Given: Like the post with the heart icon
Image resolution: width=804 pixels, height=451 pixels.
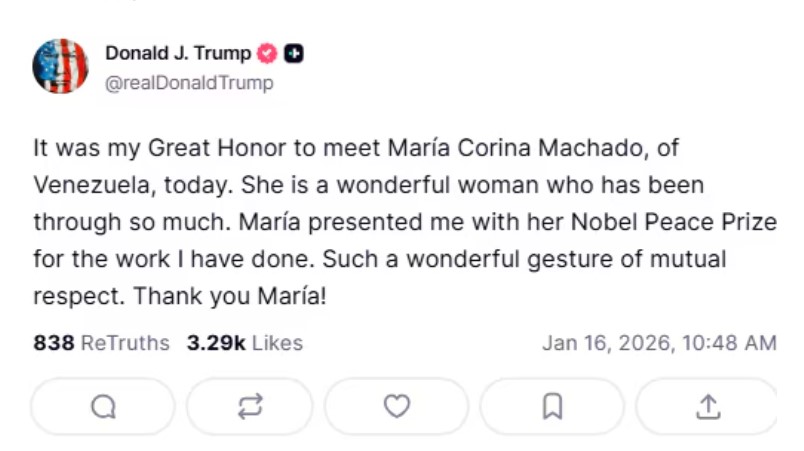Looking at the screenshot, I should (397, 406).
